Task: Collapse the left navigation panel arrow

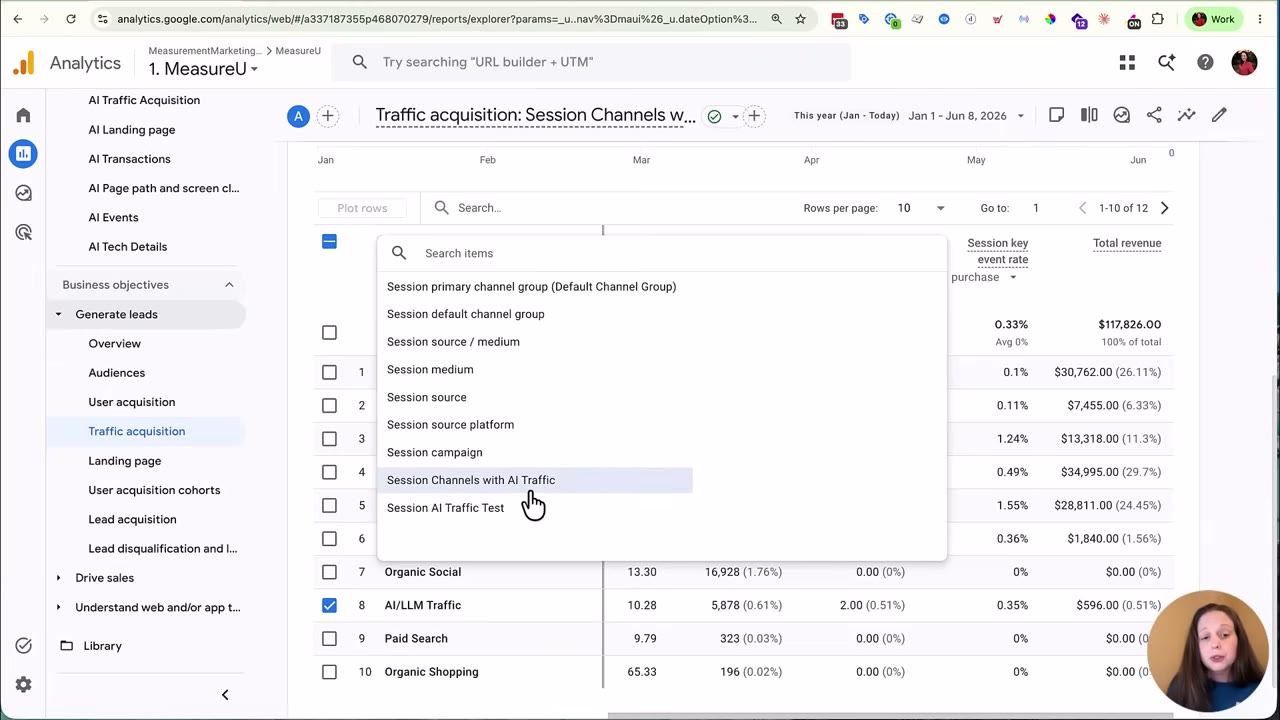Action: (225, 695)
